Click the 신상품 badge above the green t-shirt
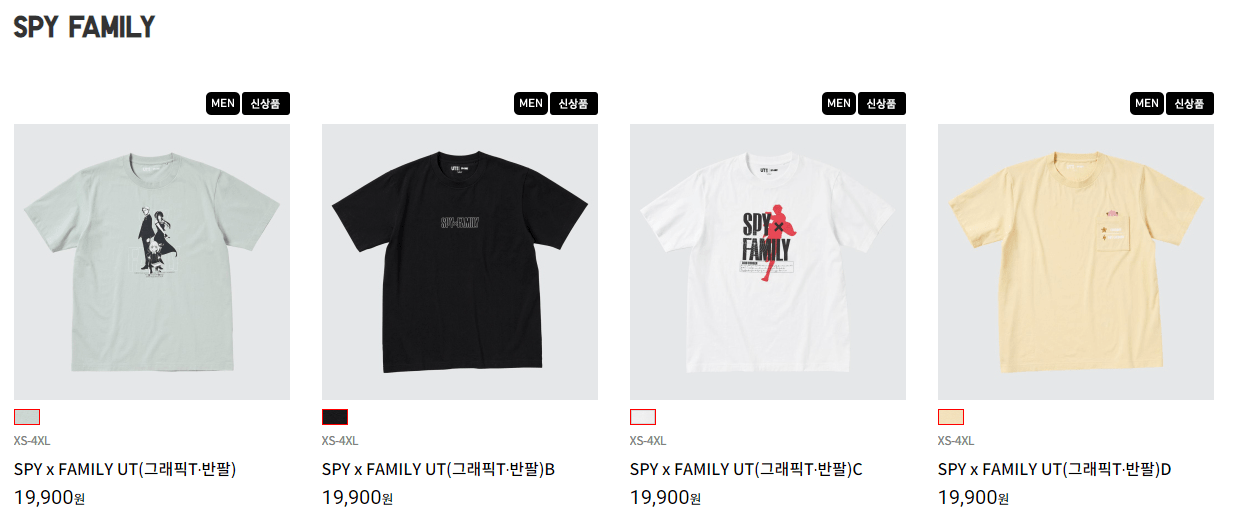 [x=266, y=103]
